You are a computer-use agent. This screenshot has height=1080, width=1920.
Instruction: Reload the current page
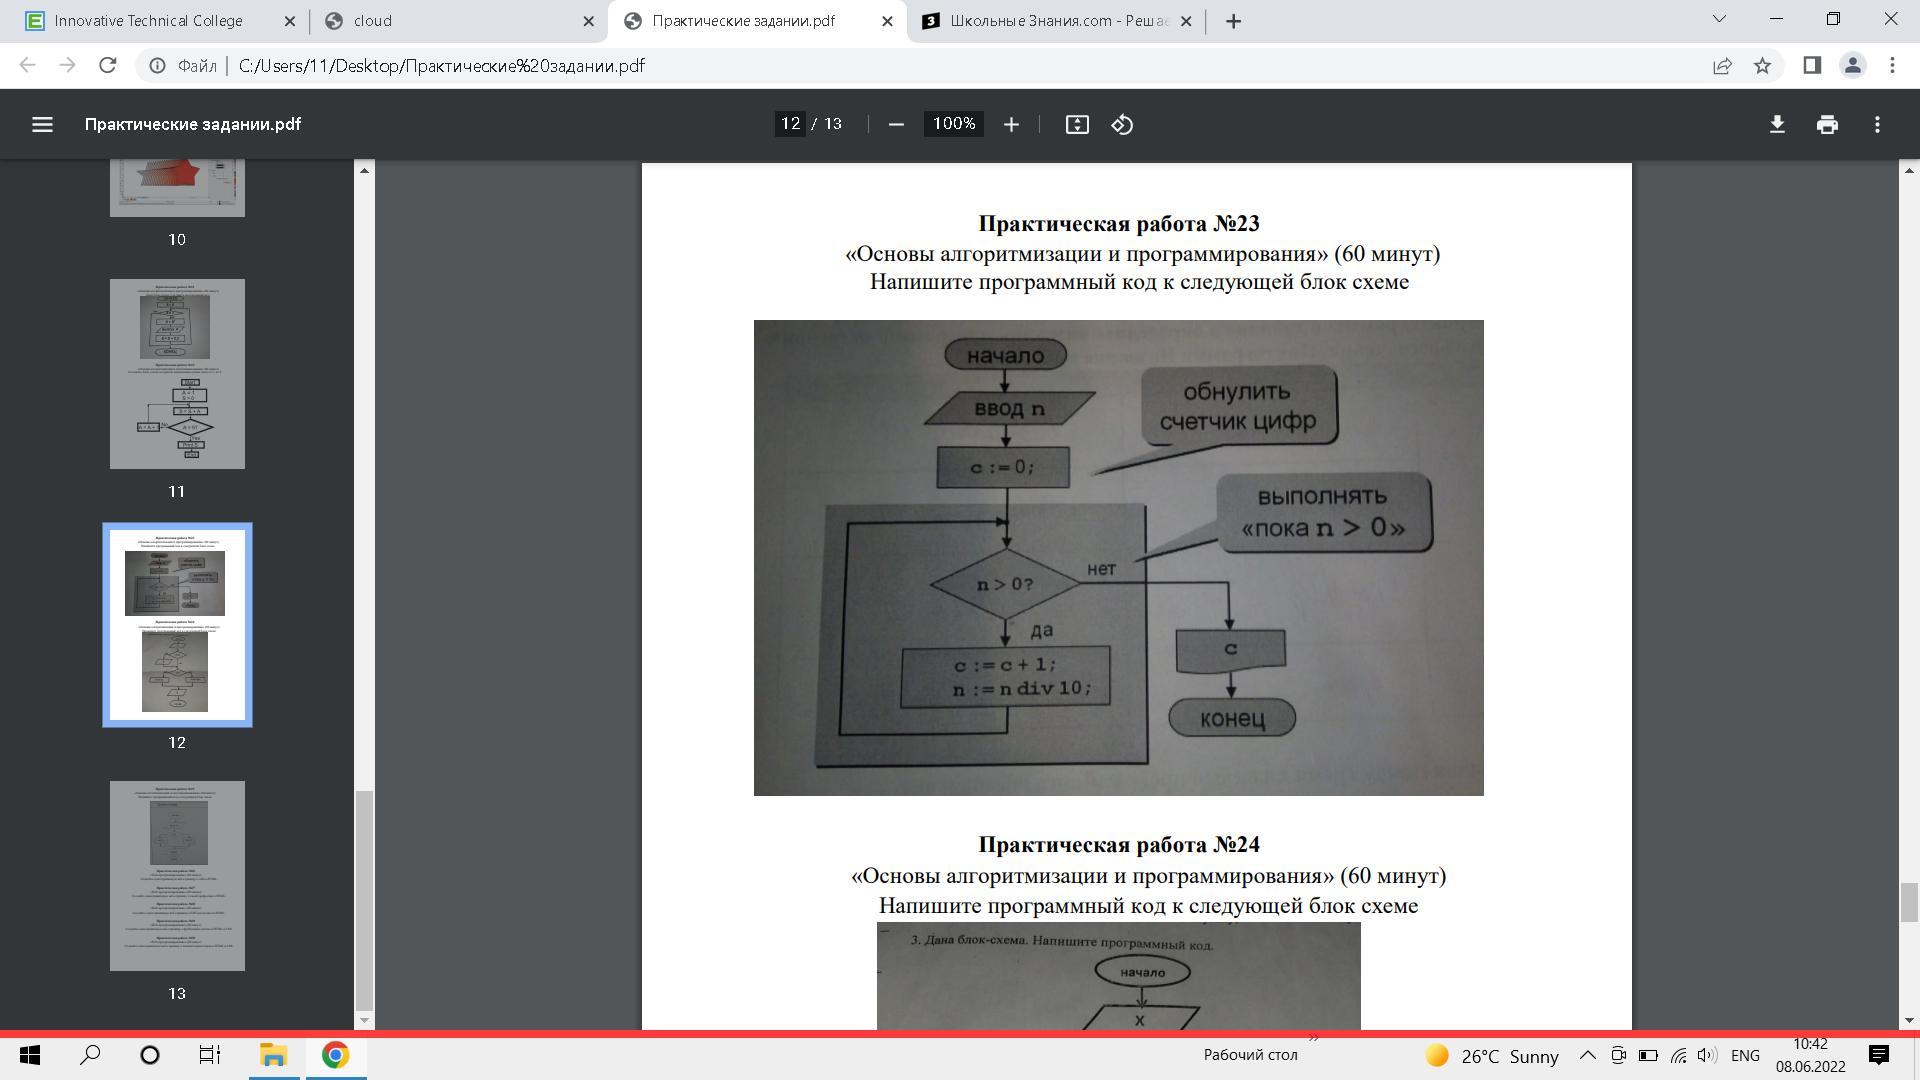pos(108,65)
